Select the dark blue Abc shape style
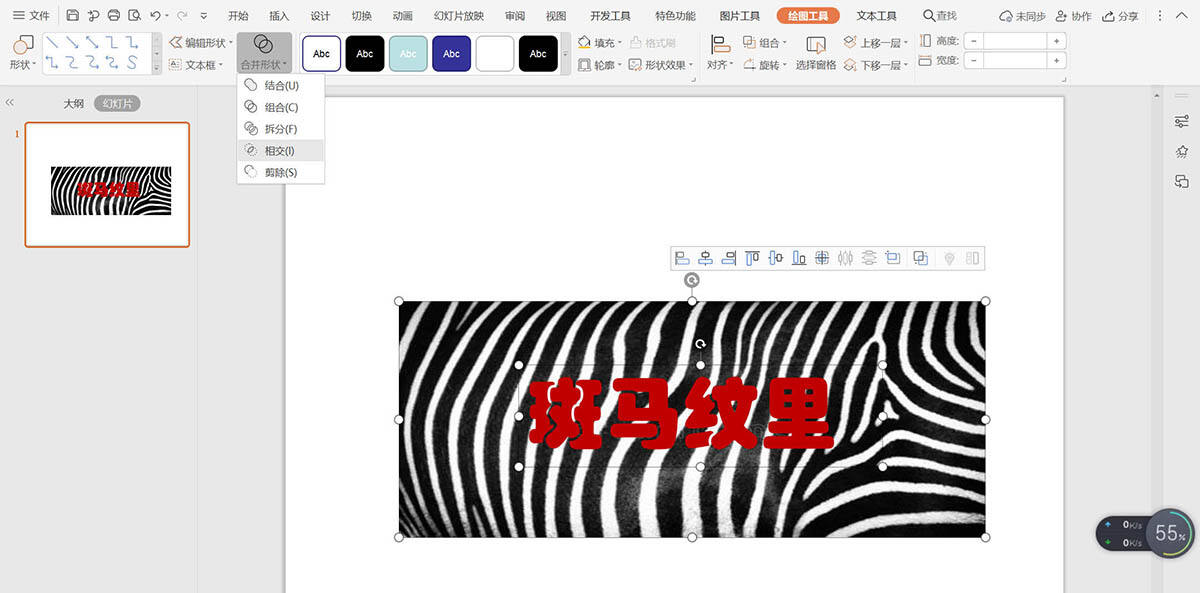This screenshot has height=593, width=1200. (451, 54)
